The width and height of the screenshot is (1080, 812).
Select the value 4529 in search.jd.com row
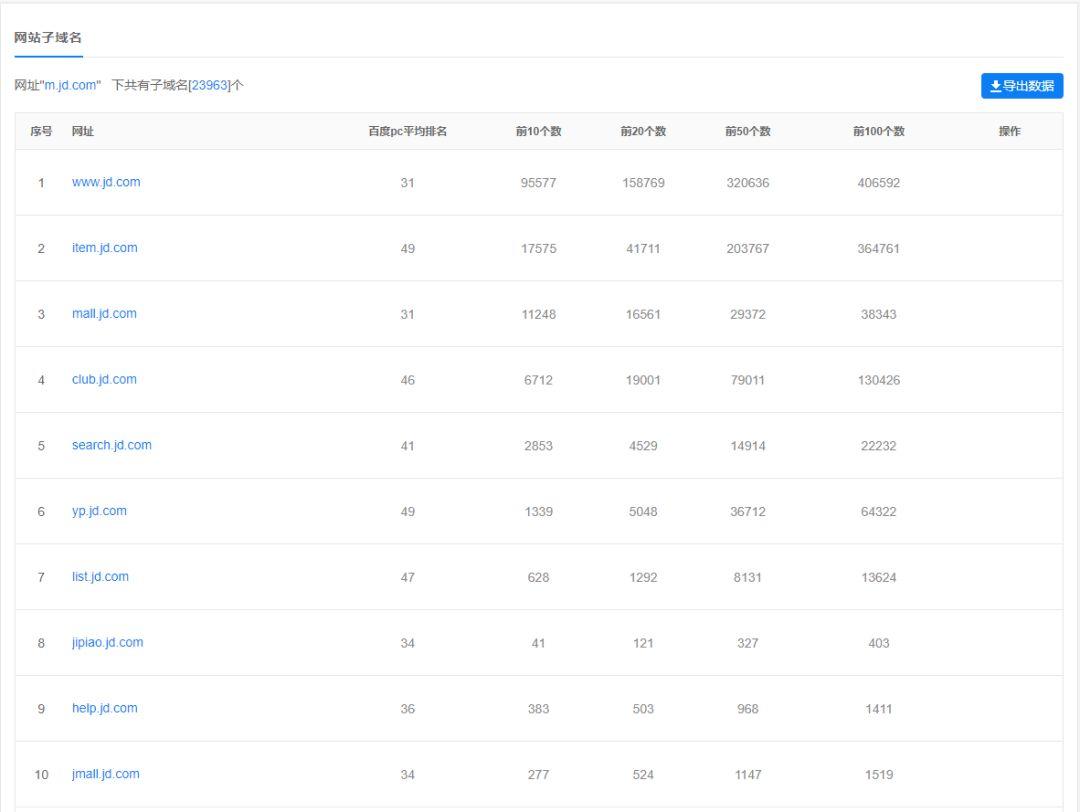[x=643, y=446]
